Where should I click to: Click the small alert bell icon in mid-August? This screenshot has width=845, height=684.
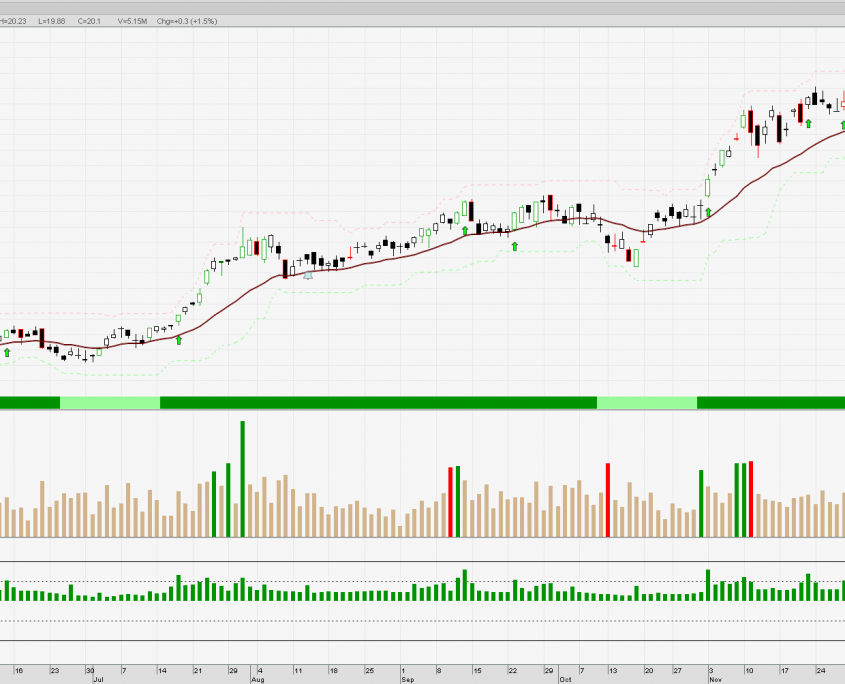click(308, 274)
